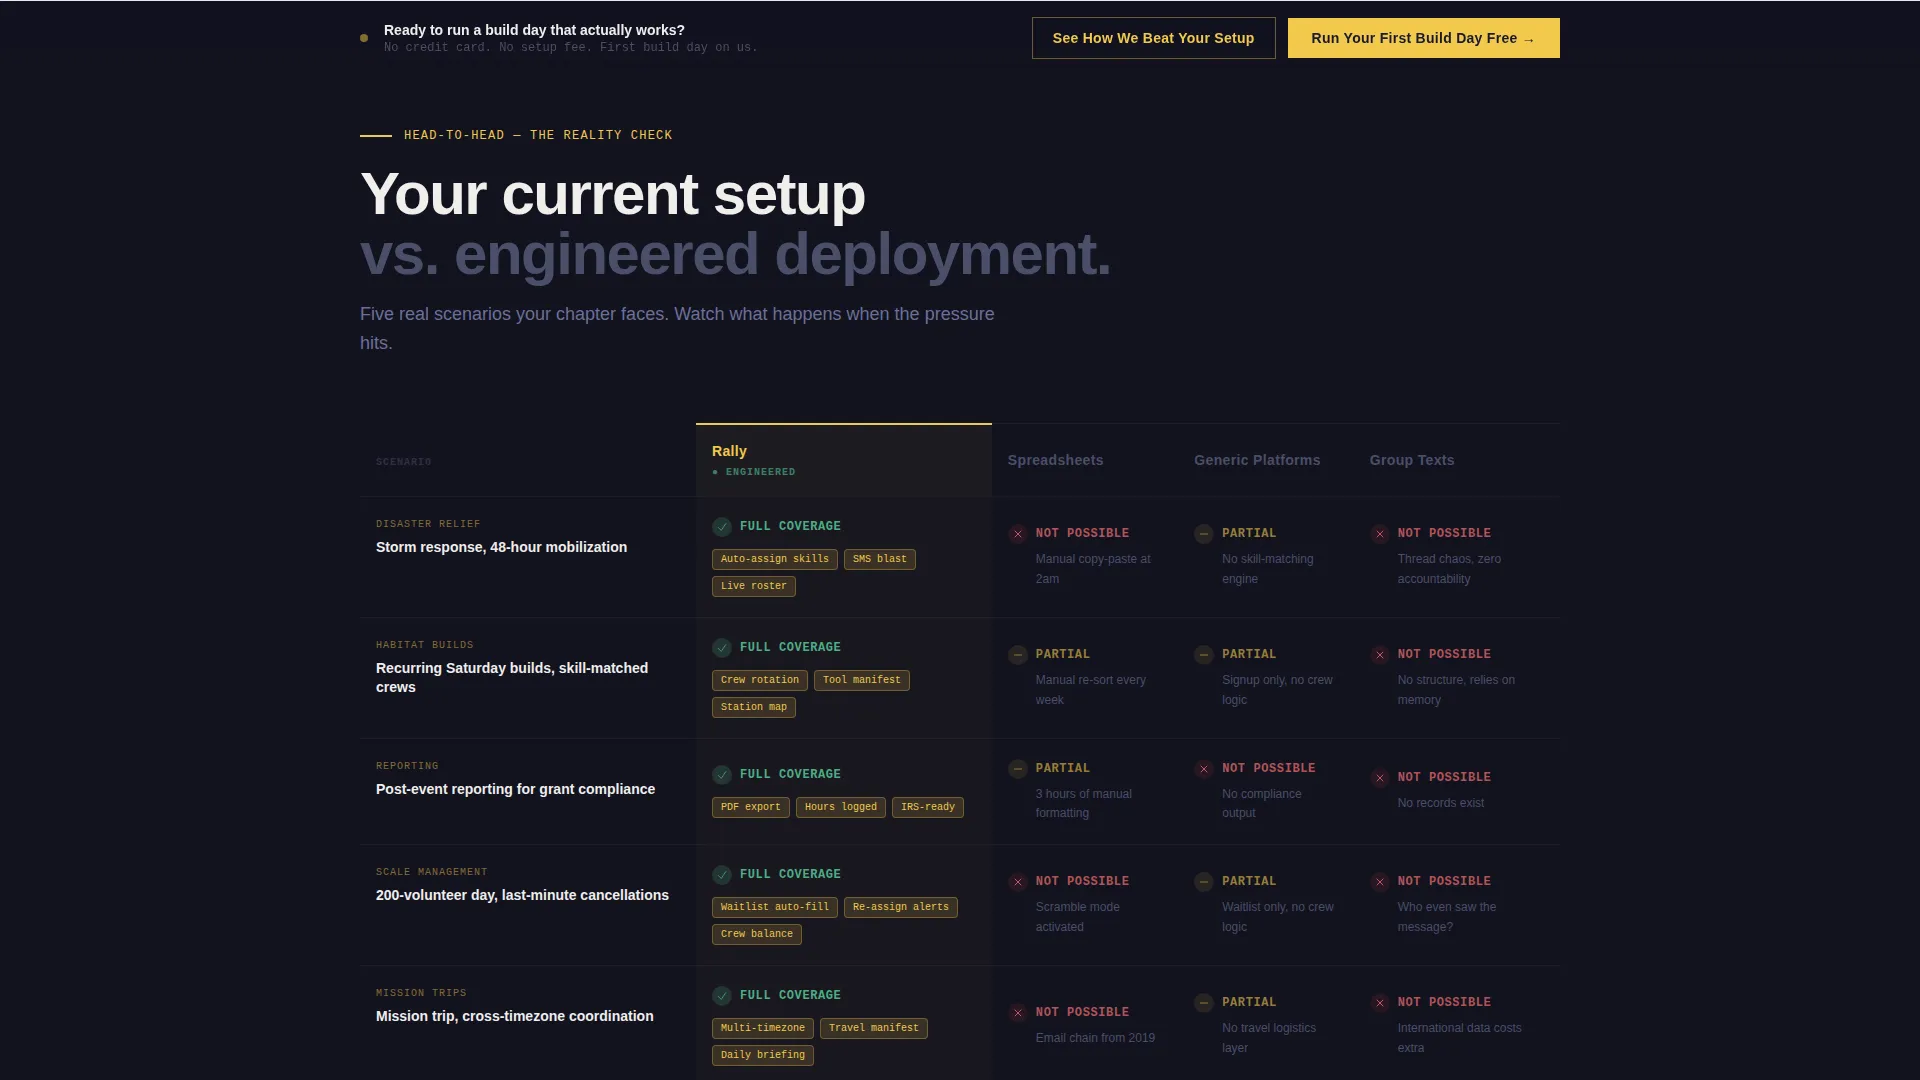Click 'Ready to run a build day' banner text
Image resolution: width=1920 pixels, height=1080 pixels.
534,30
